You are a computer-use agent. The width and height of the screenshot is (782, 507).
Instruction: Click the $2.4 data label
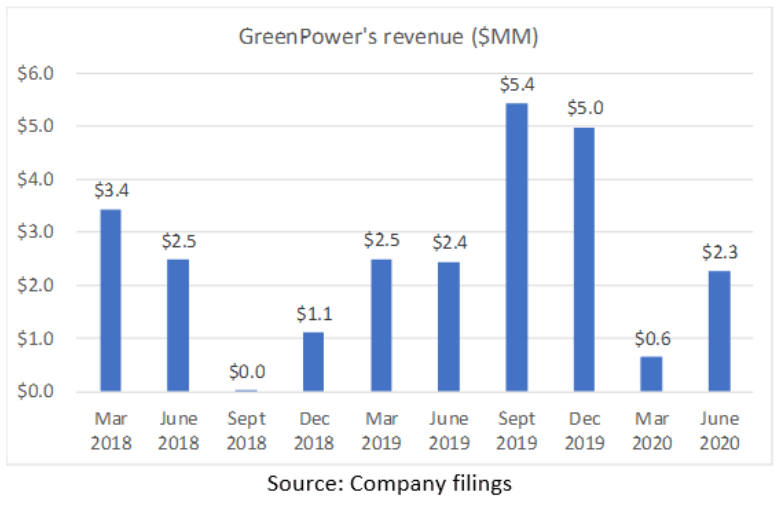449,243
